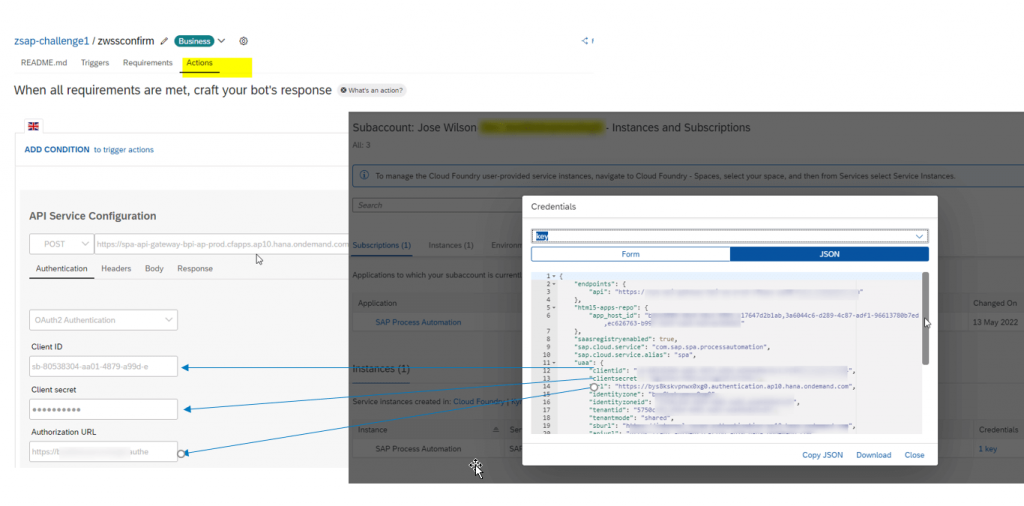Click the Authorization URL input field

(x=103, y=452)
